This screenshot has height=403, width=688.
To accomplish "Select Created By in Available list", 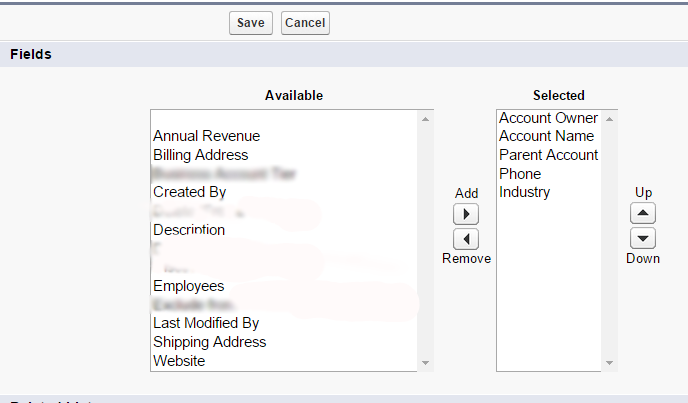I will pyautogui.click(x=190, y=192).
